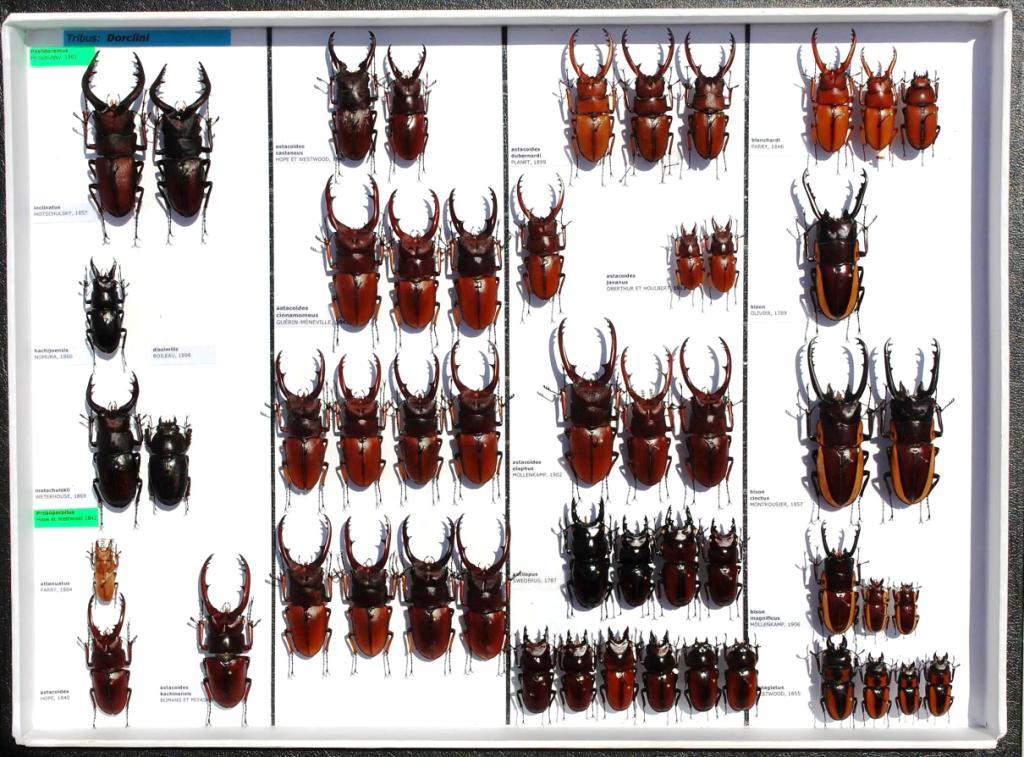
Task: Click the "astacoides elaphus" species label
Action: point(535,467)
